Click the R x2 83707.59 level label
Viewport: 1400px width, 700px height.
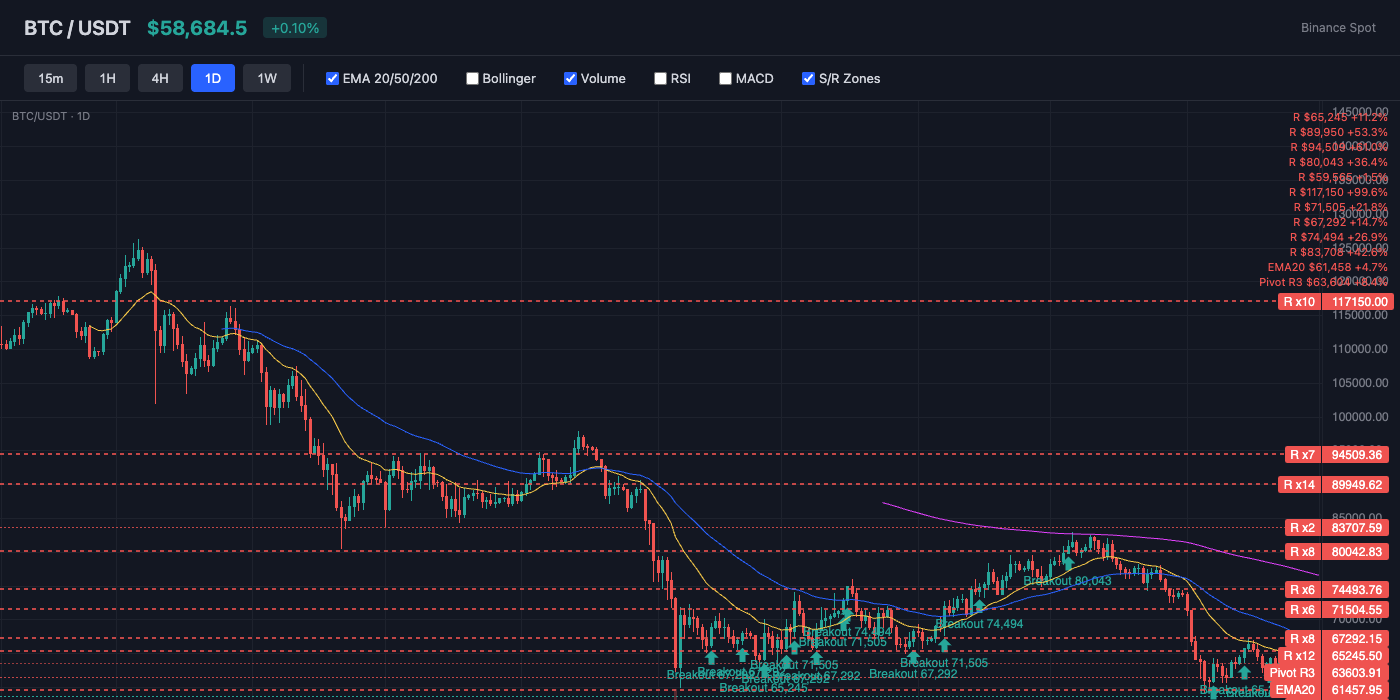pos(1335,527)
